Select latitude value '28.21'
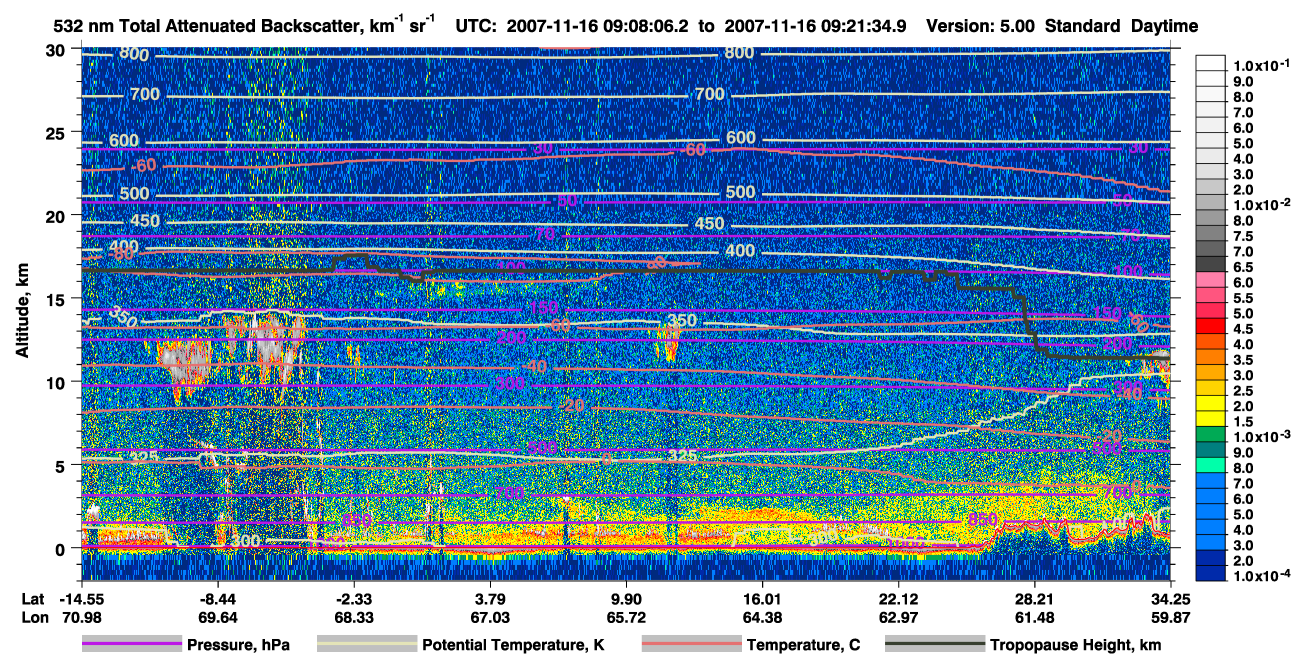The height and width of the screenshot is (667, 1300). (x=1035, y=598)
